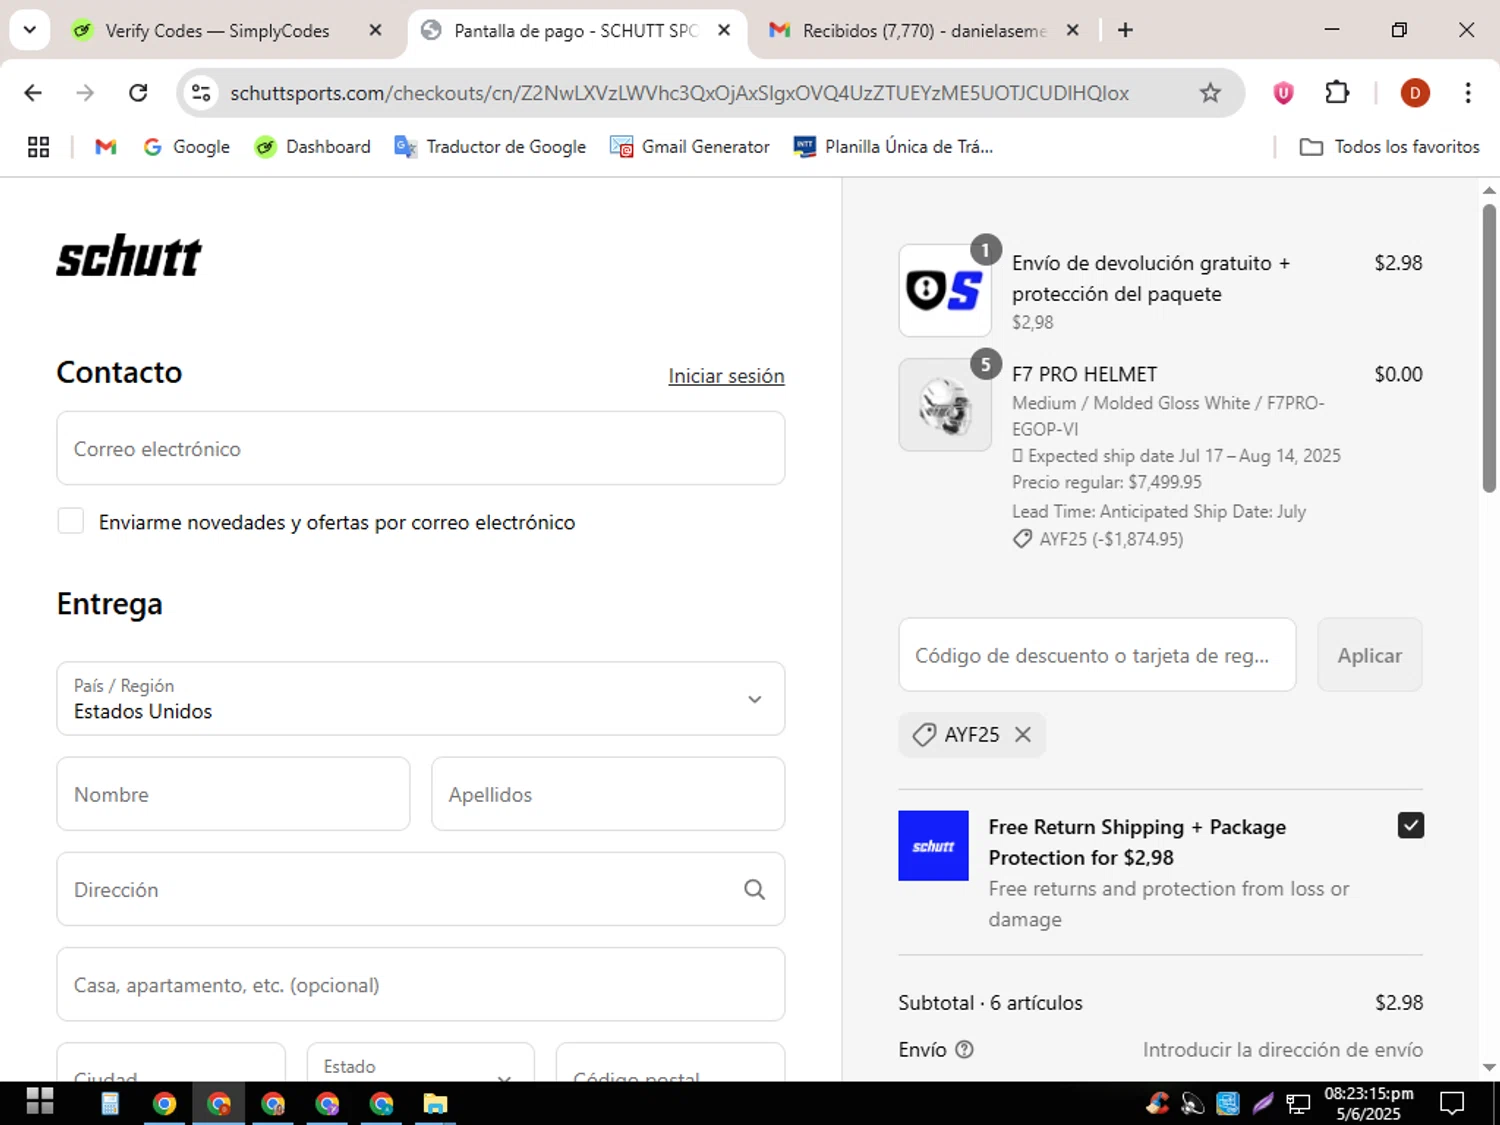1500x1125 pixels.
Task: Click the browser forward arrow
Action: [85, 93]
